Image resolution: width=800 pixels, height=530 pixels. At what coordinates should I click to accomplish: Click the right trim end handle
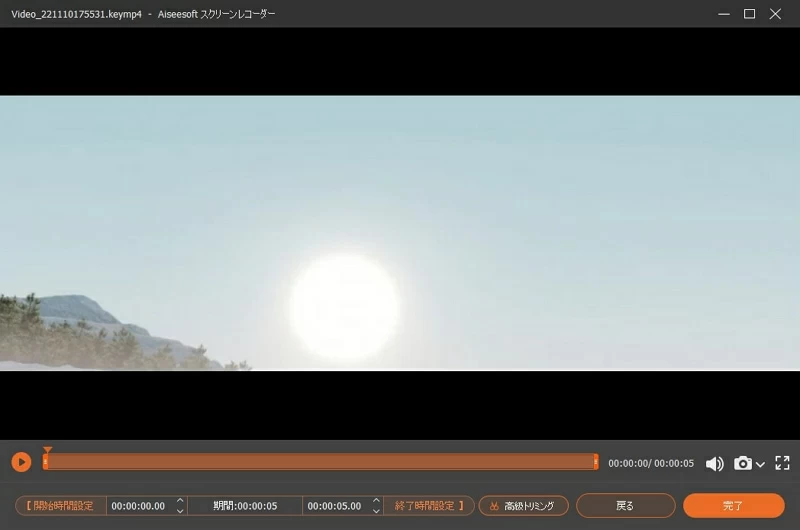coord(596,462)
